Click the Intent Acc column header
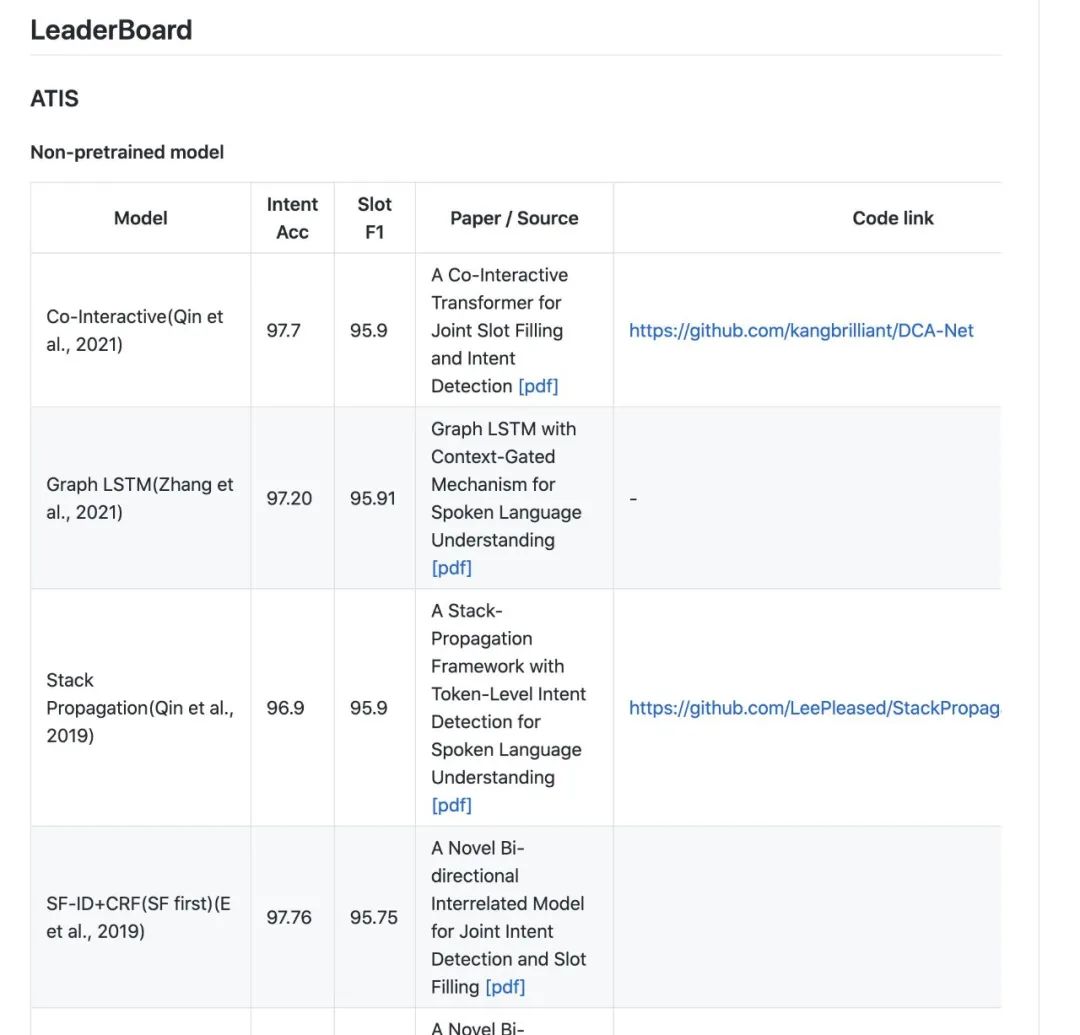The image size is (1080, 1035). (292, 218)
